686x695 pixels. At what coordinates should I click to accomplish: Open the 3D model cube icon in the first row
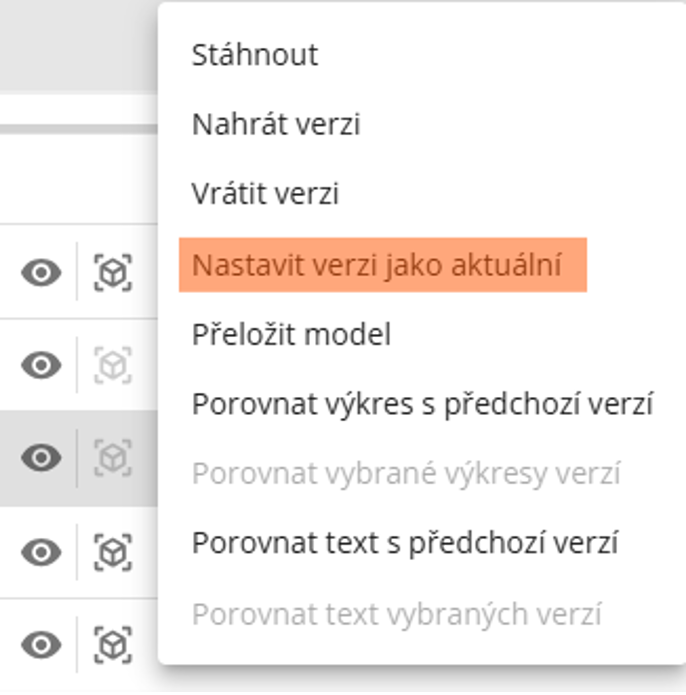click(113, 272)
